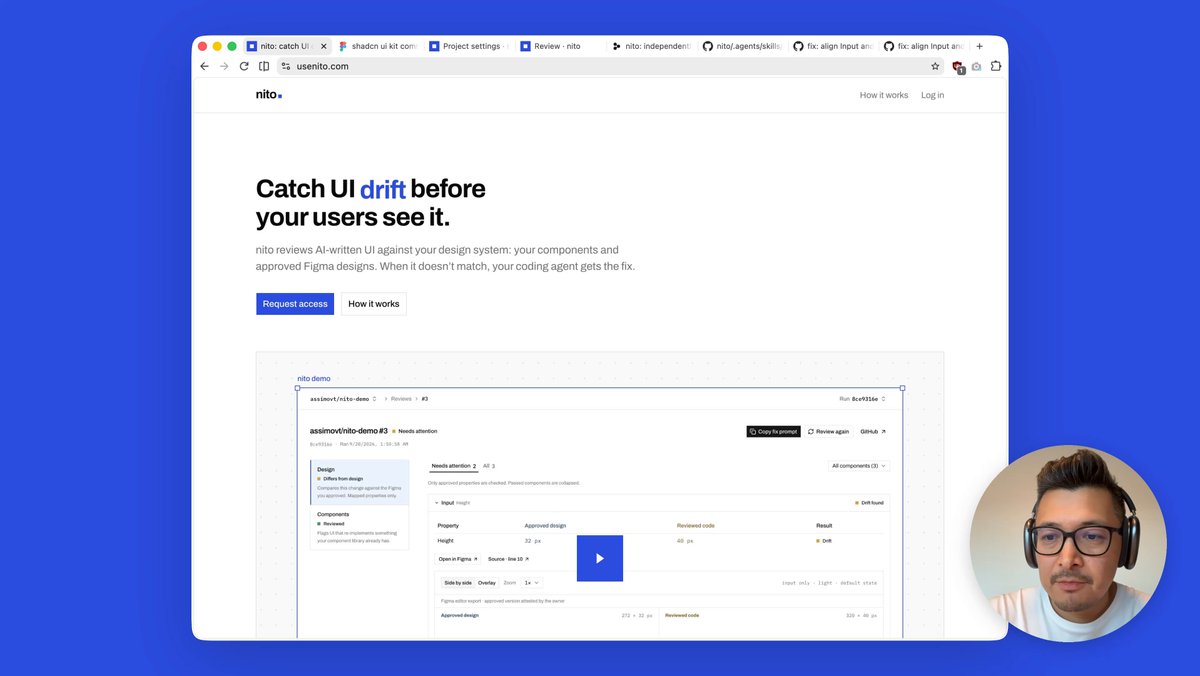Bookmark this page with the star icon

pos(935,66)
